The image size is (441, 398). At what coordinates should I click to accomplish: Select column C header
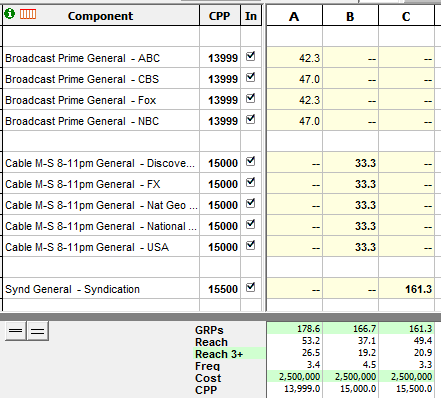click(406, 16)
